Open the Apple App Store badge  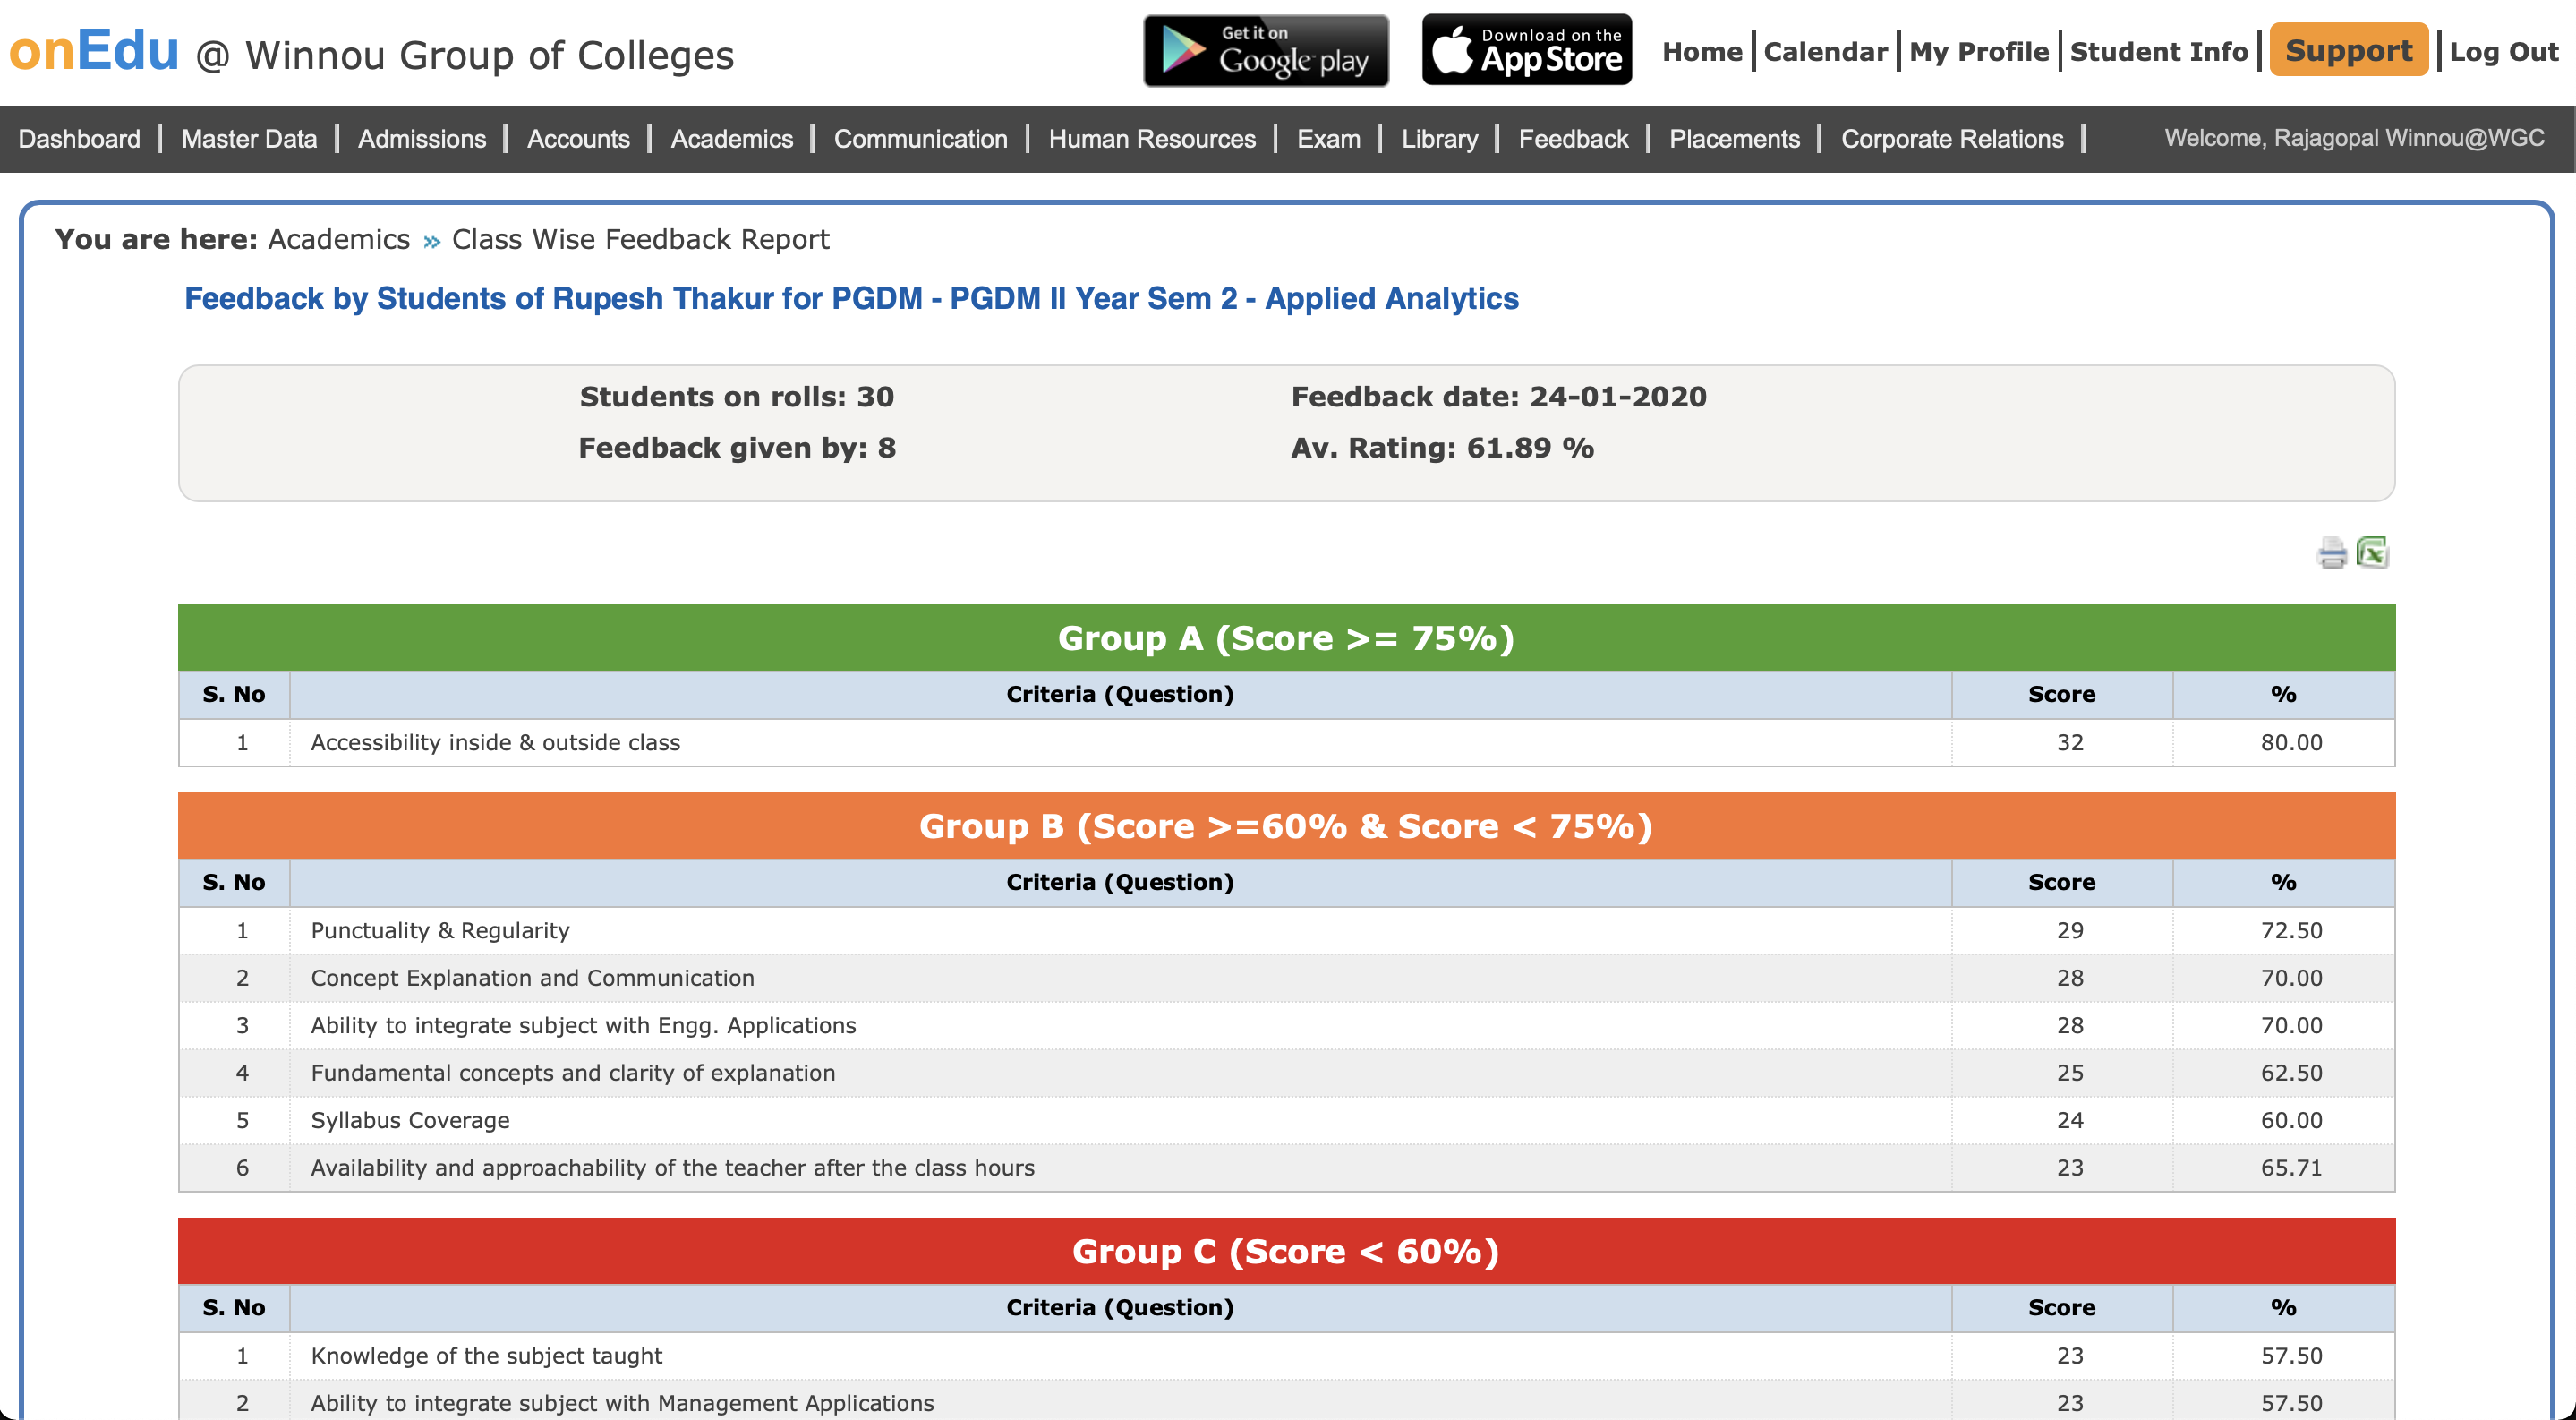coord(1526,50)
